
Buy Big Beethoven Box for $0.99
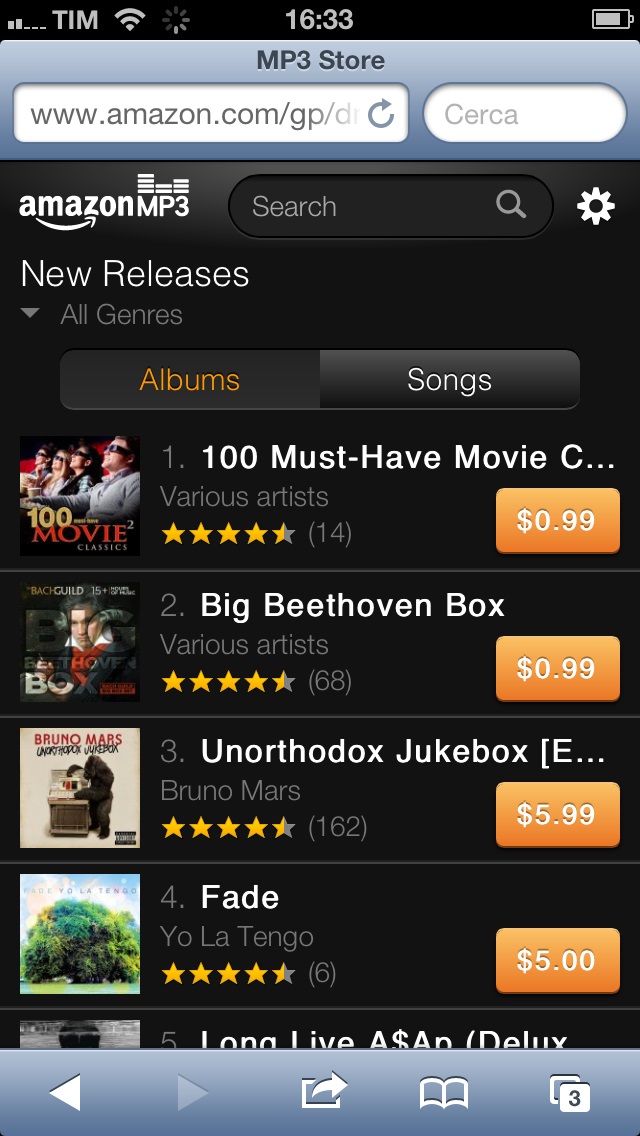pyautogui.click(x=557, y=668)
